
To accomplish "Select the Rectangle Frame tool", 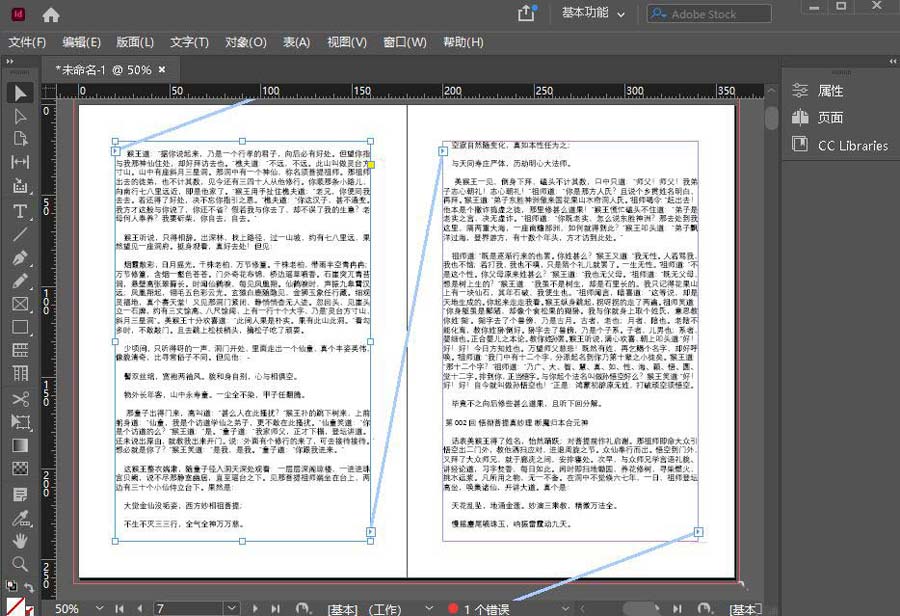I will point(20,304).
